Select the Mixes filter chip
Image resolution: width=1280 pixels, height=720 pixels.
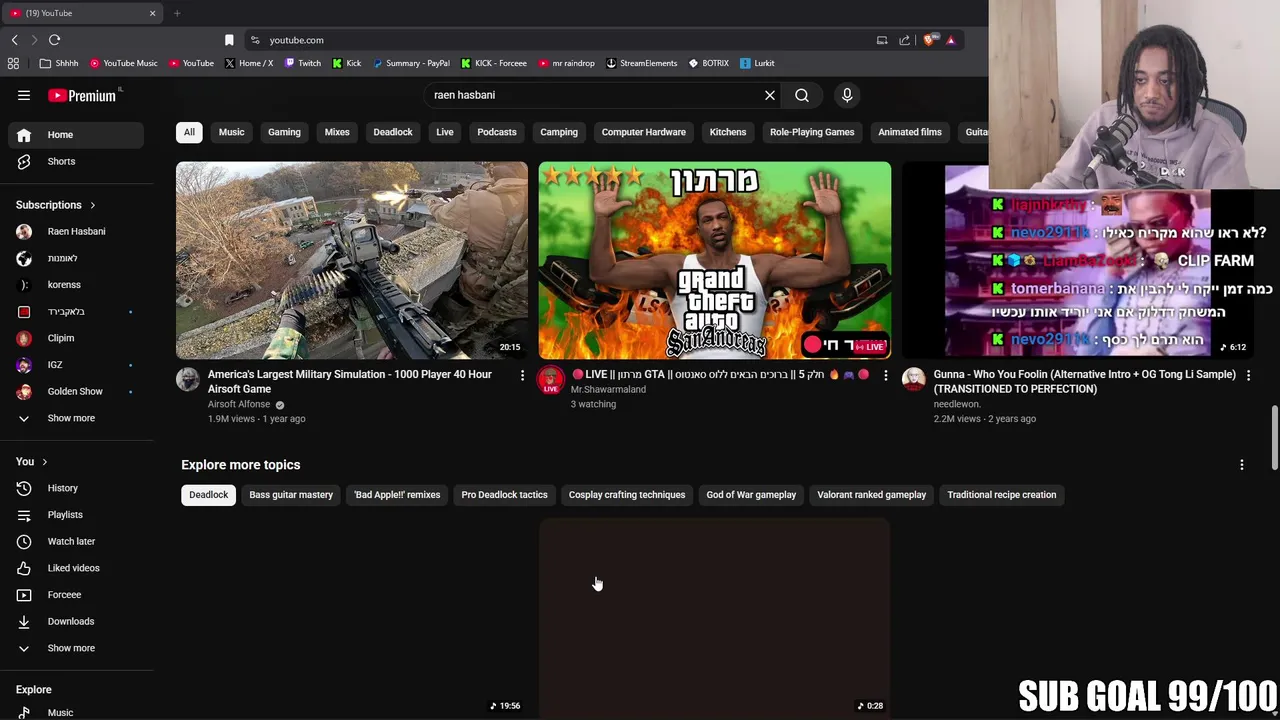tap(337, 132)
